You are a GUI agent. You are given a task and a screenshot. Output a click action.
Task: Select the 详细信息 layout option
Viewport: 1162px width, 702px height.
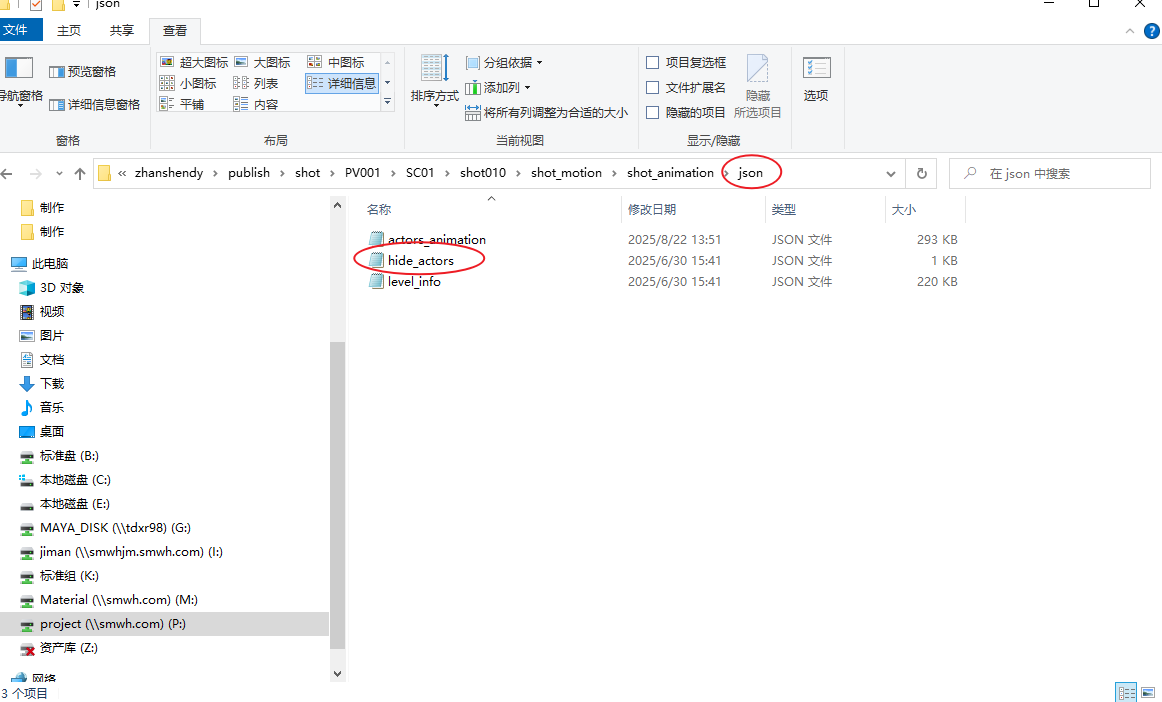pyautogui.click(x=342, y=83)
